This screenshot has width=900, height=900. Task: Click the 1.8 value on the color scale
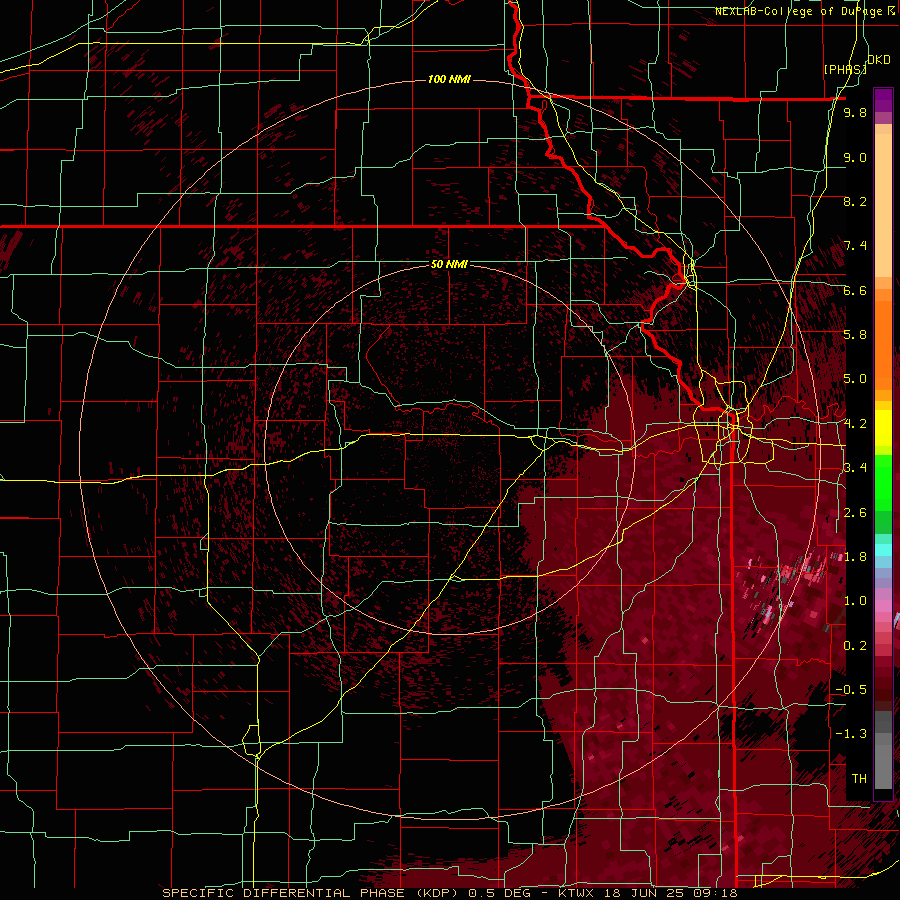(x=855, y=557)
